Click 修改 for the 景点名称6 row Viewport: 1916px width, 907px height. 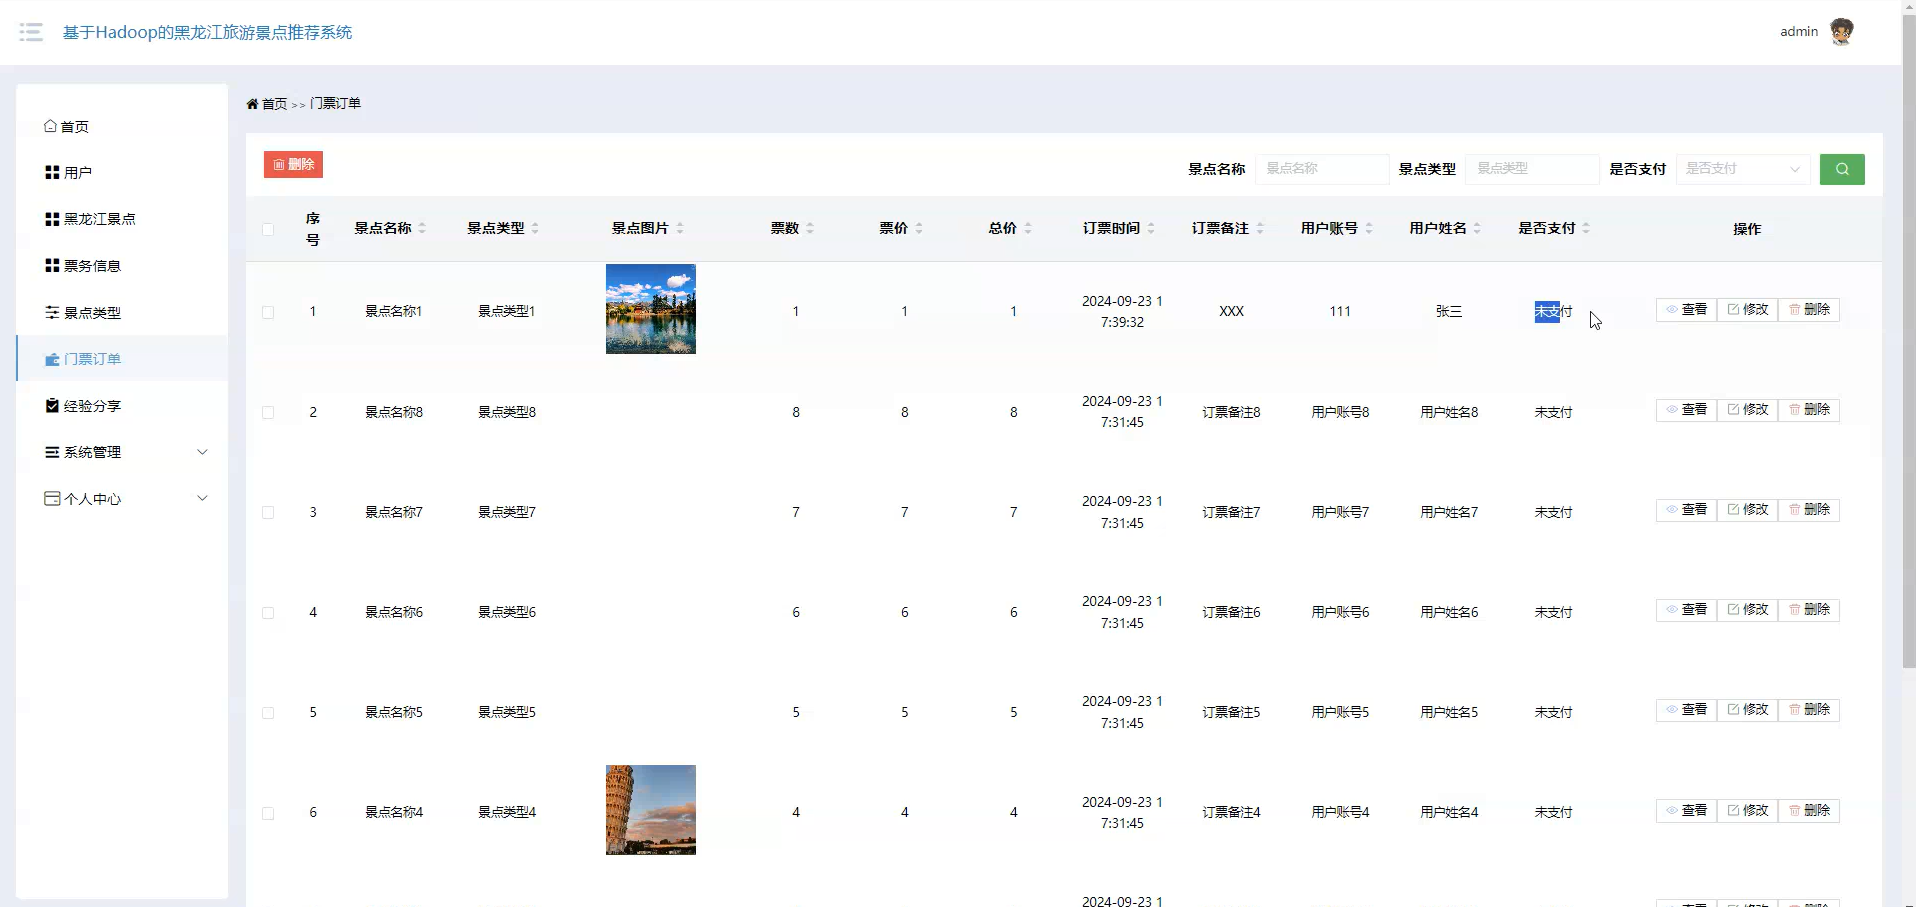[x=1748, y=610]
